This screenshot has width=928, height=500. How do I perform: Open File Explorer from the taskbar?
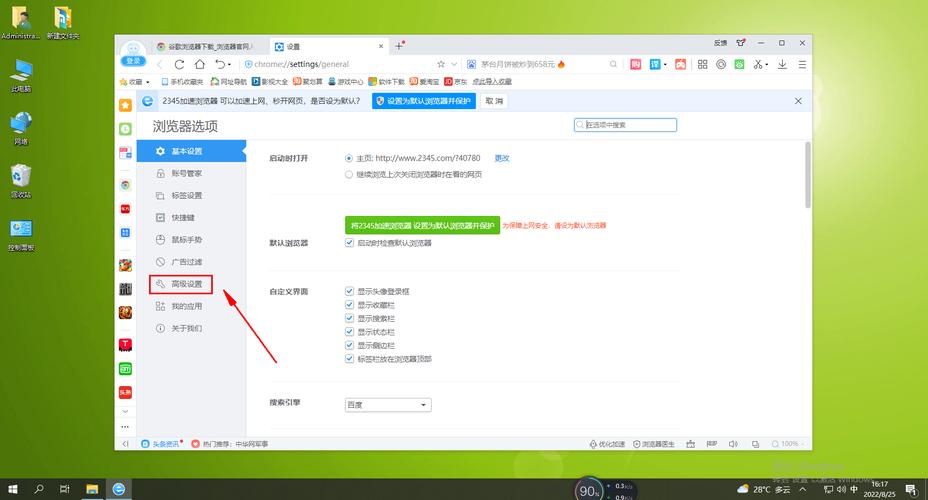coord(92,489)
